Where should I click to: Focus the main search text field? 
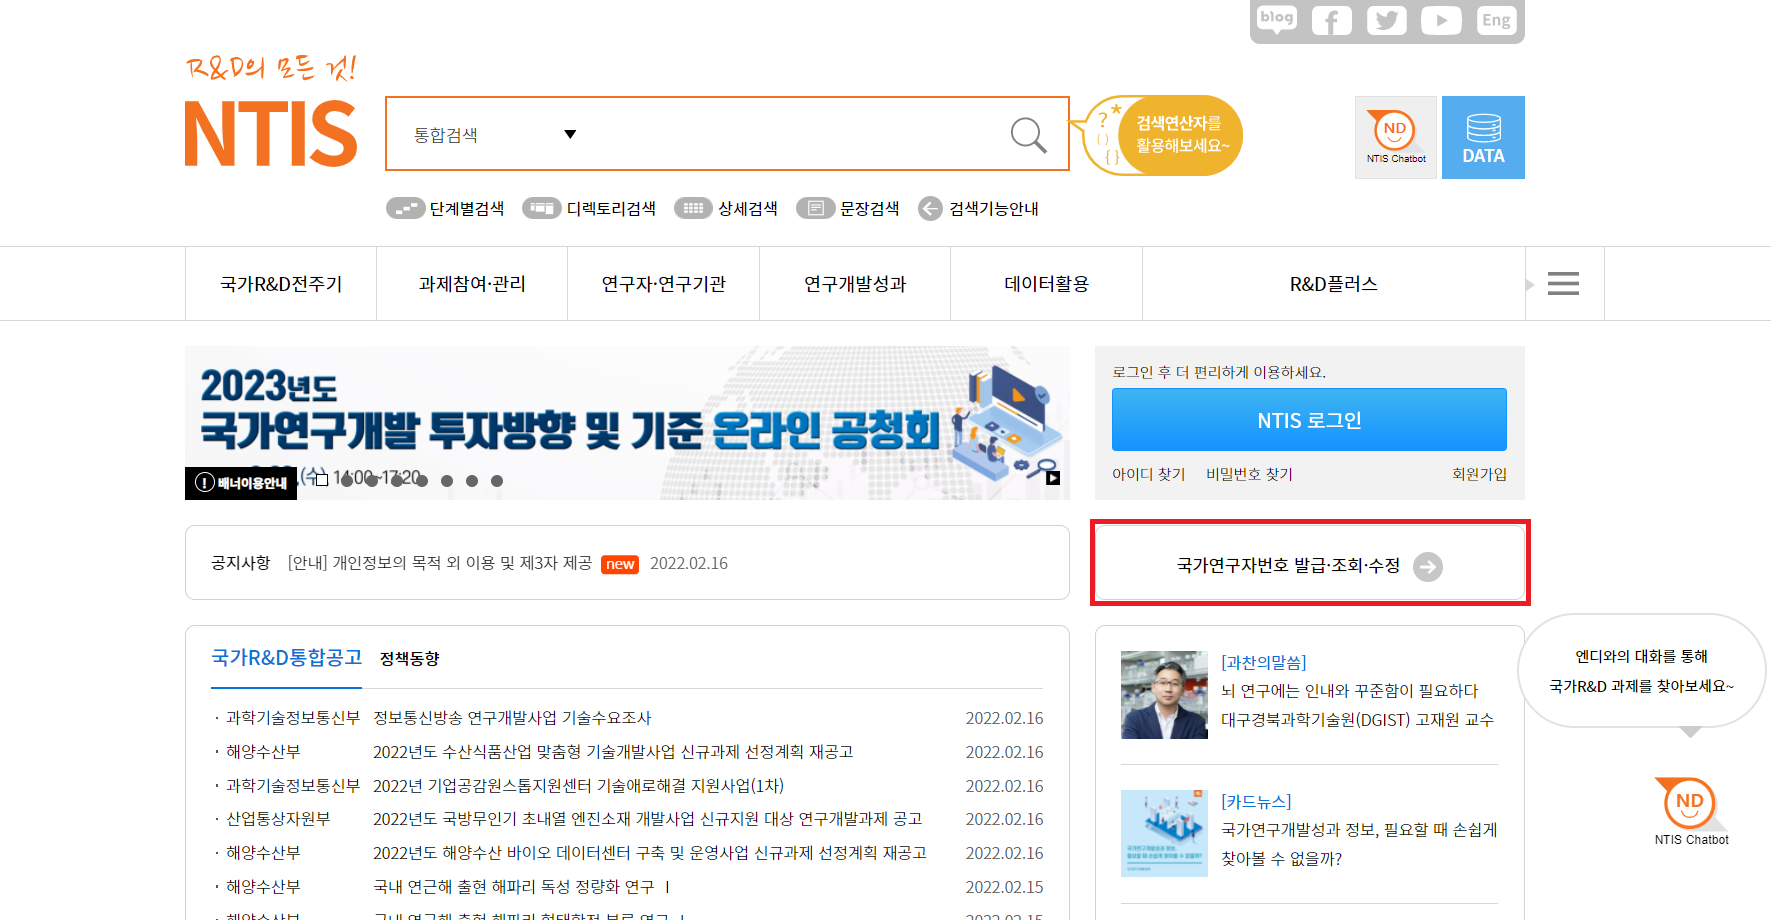[790, 134]
